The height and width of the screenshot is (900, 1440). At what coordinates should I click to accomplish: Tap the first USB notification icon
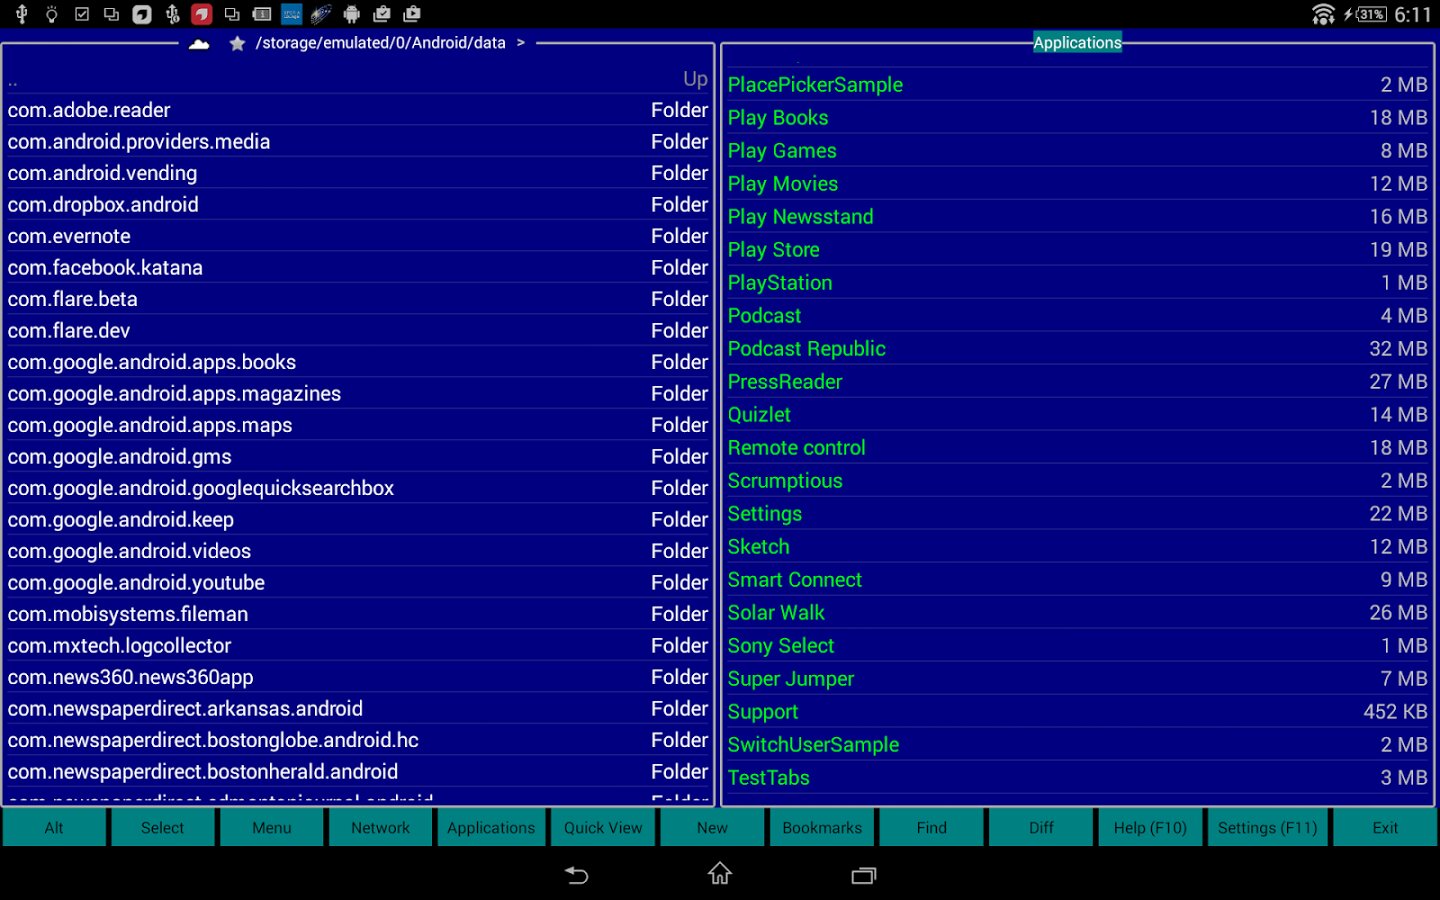point(22,14)
